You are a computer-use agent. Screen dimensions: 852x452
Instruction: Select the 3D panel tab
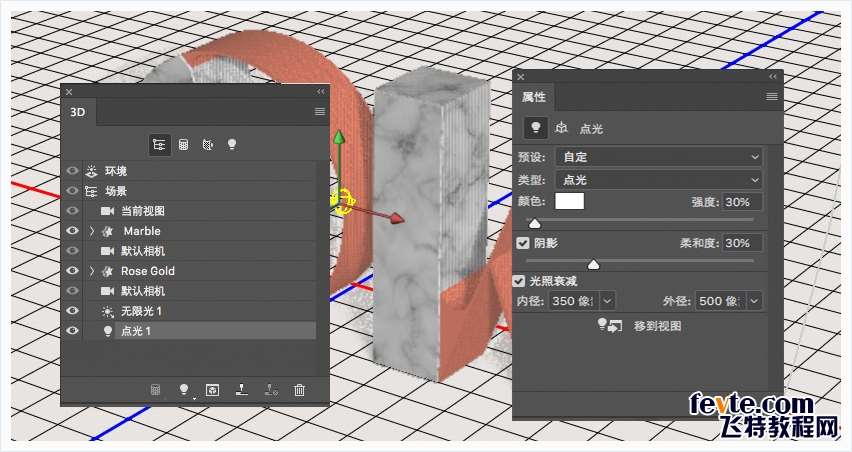click(x=78, y=112)
